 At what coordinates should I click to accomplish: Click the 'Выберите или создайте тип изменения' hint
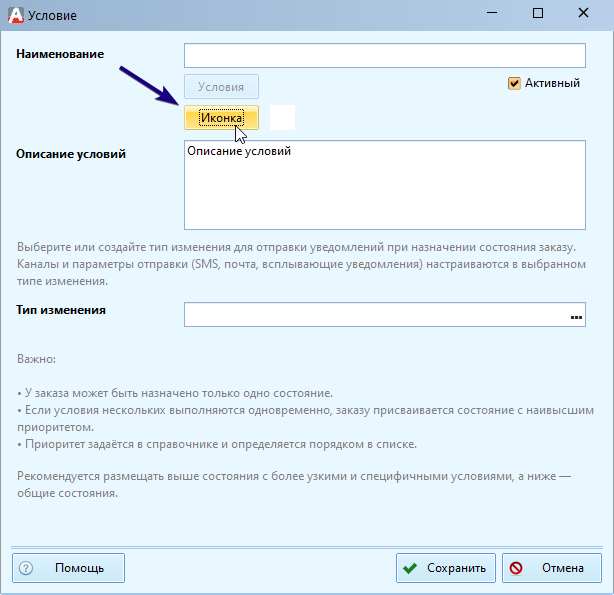302,264
